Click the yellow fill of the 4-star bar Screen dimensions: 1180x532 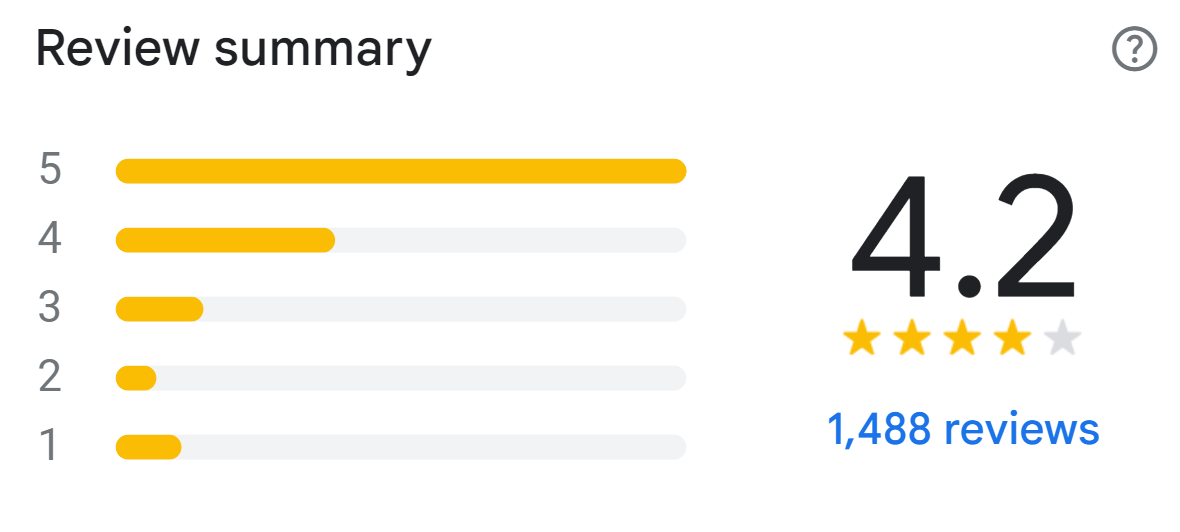[x=225, y=240]
